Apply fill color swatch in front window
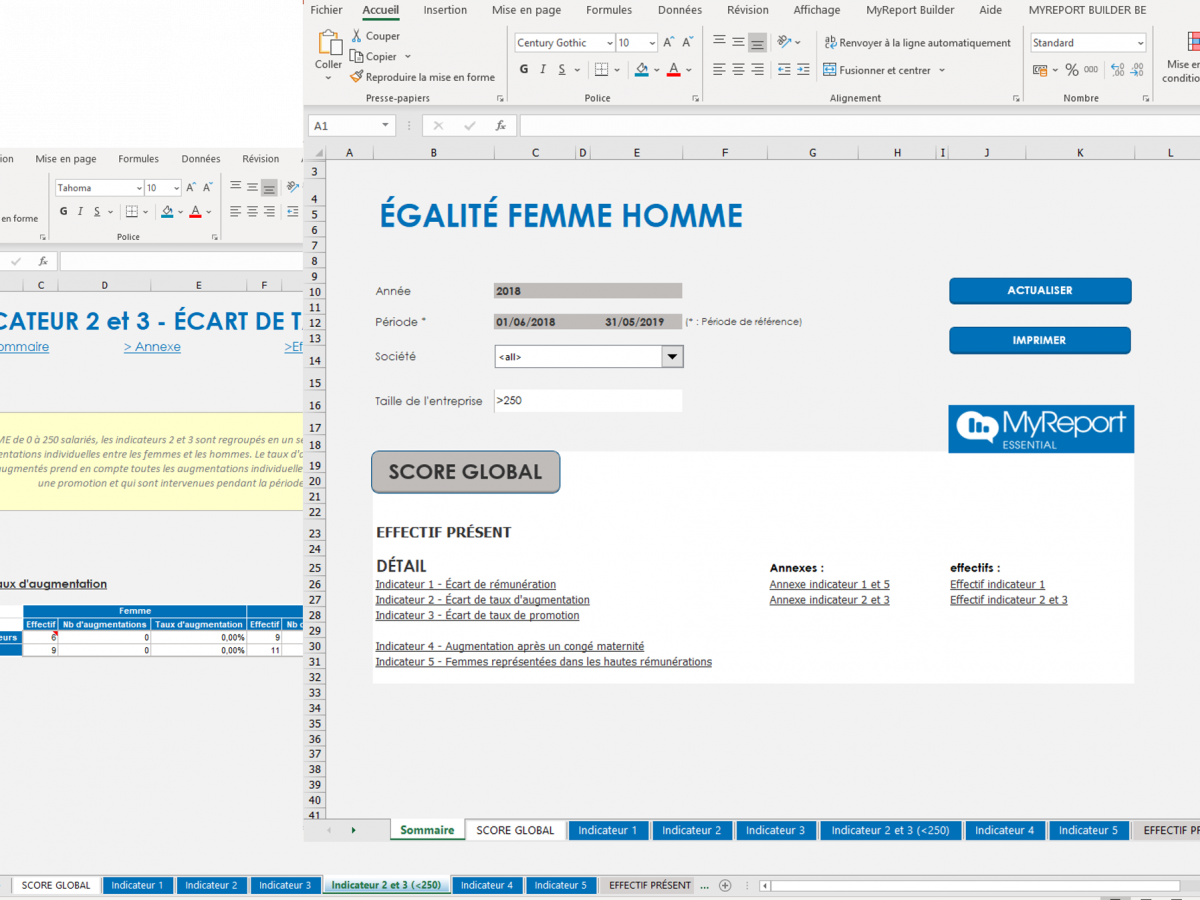1200x900 pixels. point(641,70)
